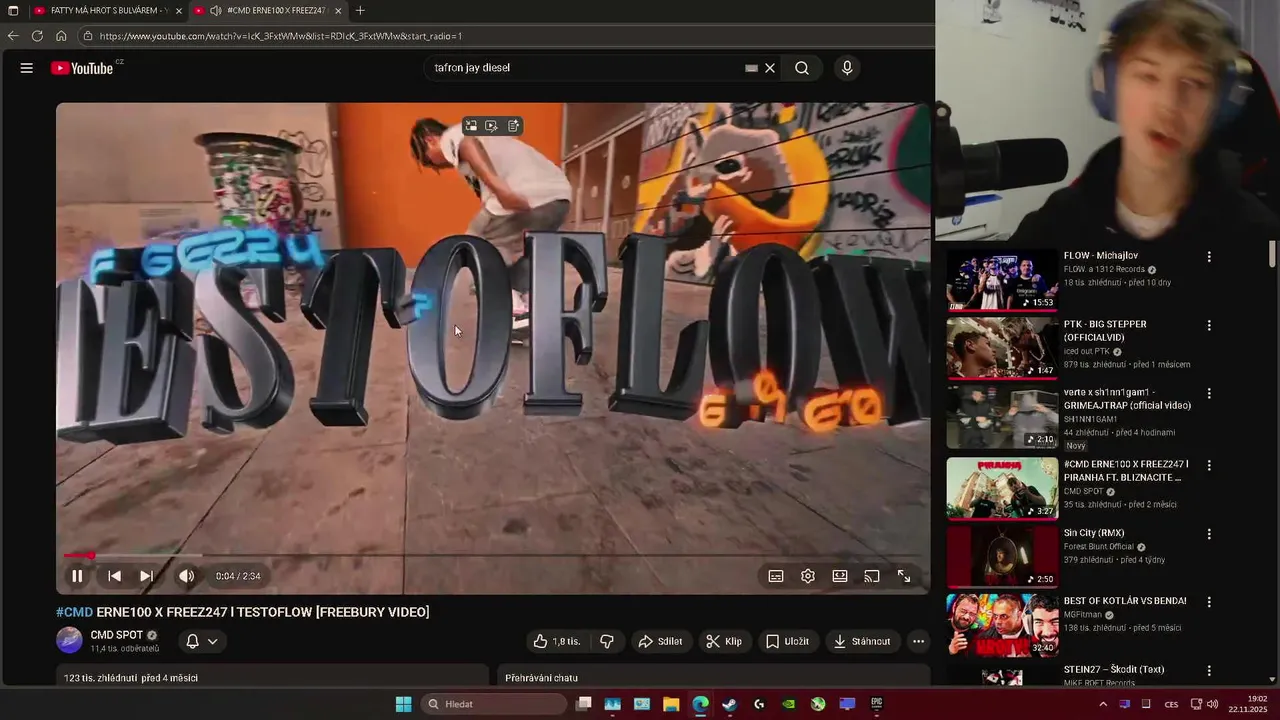Open NVIDIA app from taskbar
The height and width of the screenshot is (720, 1280).
point(789,704)
